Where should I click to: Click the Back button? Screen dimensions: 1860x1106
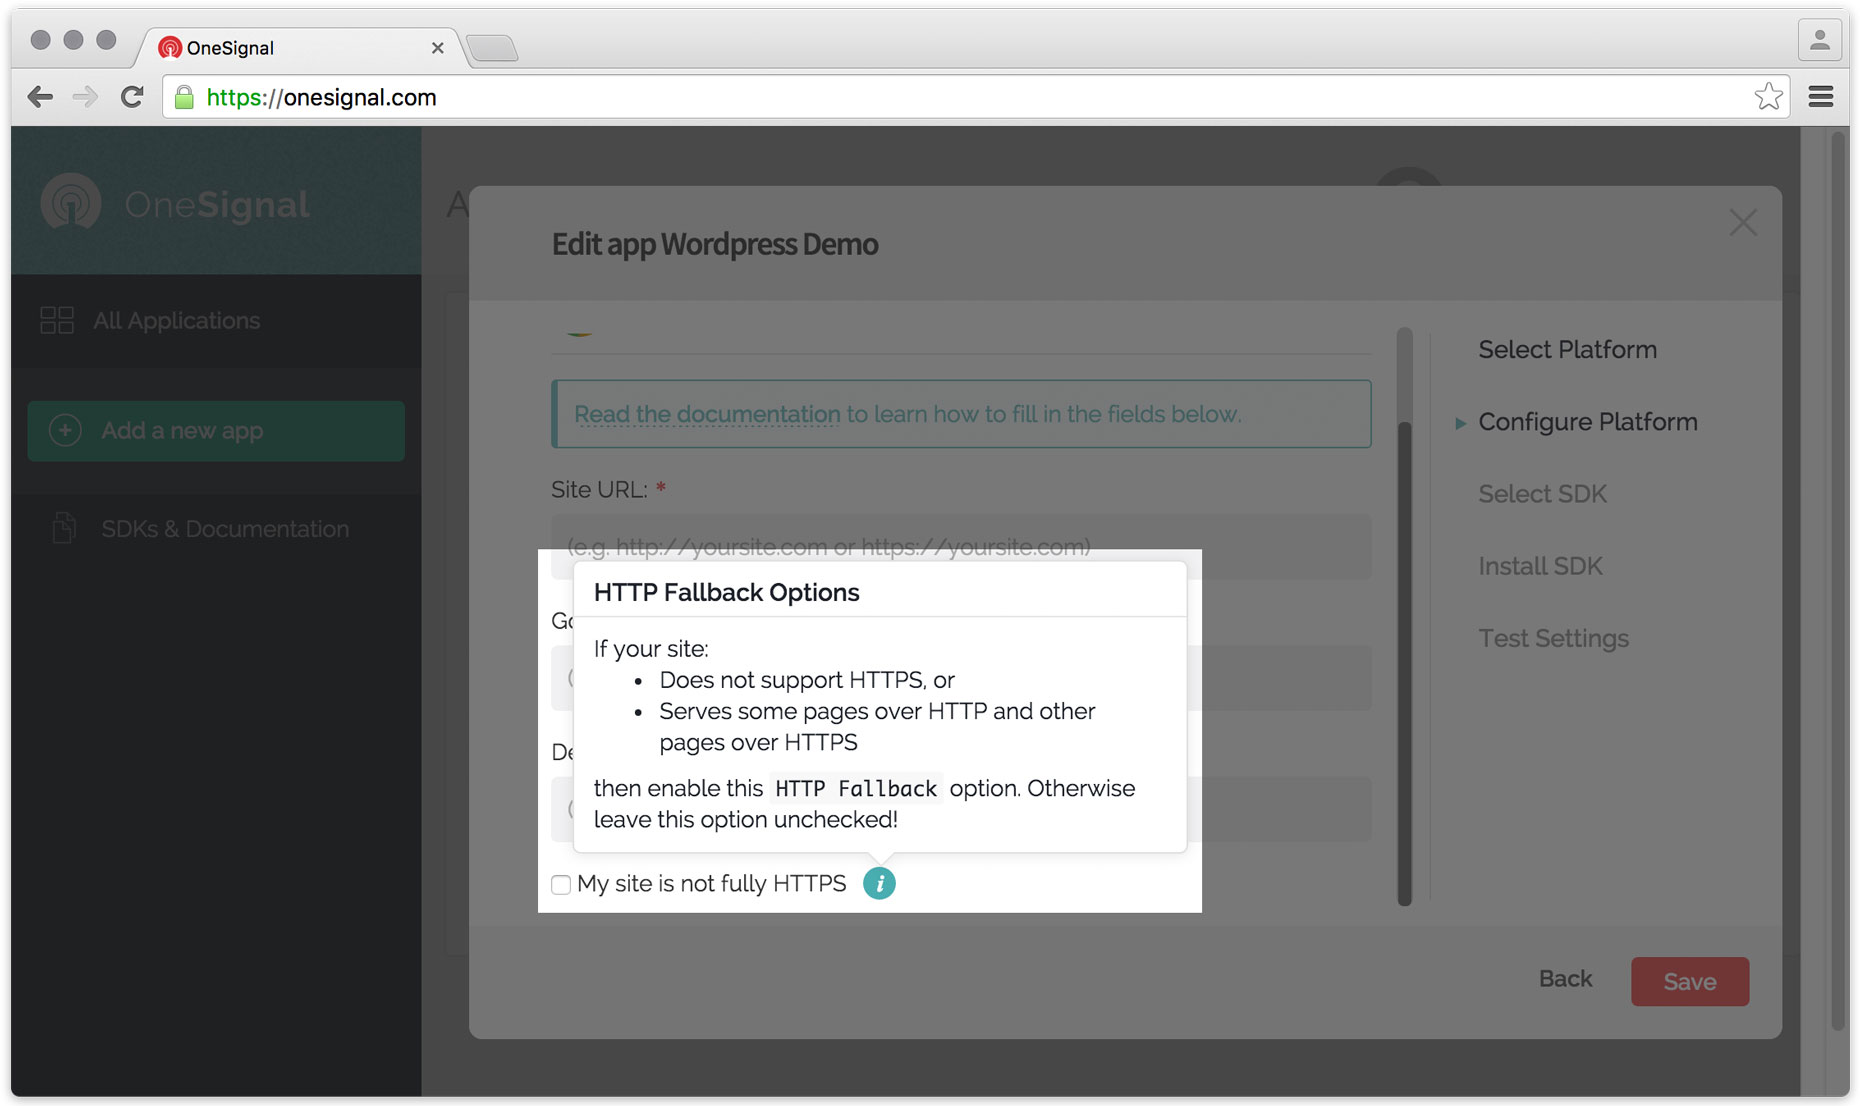pos(1565,979)
